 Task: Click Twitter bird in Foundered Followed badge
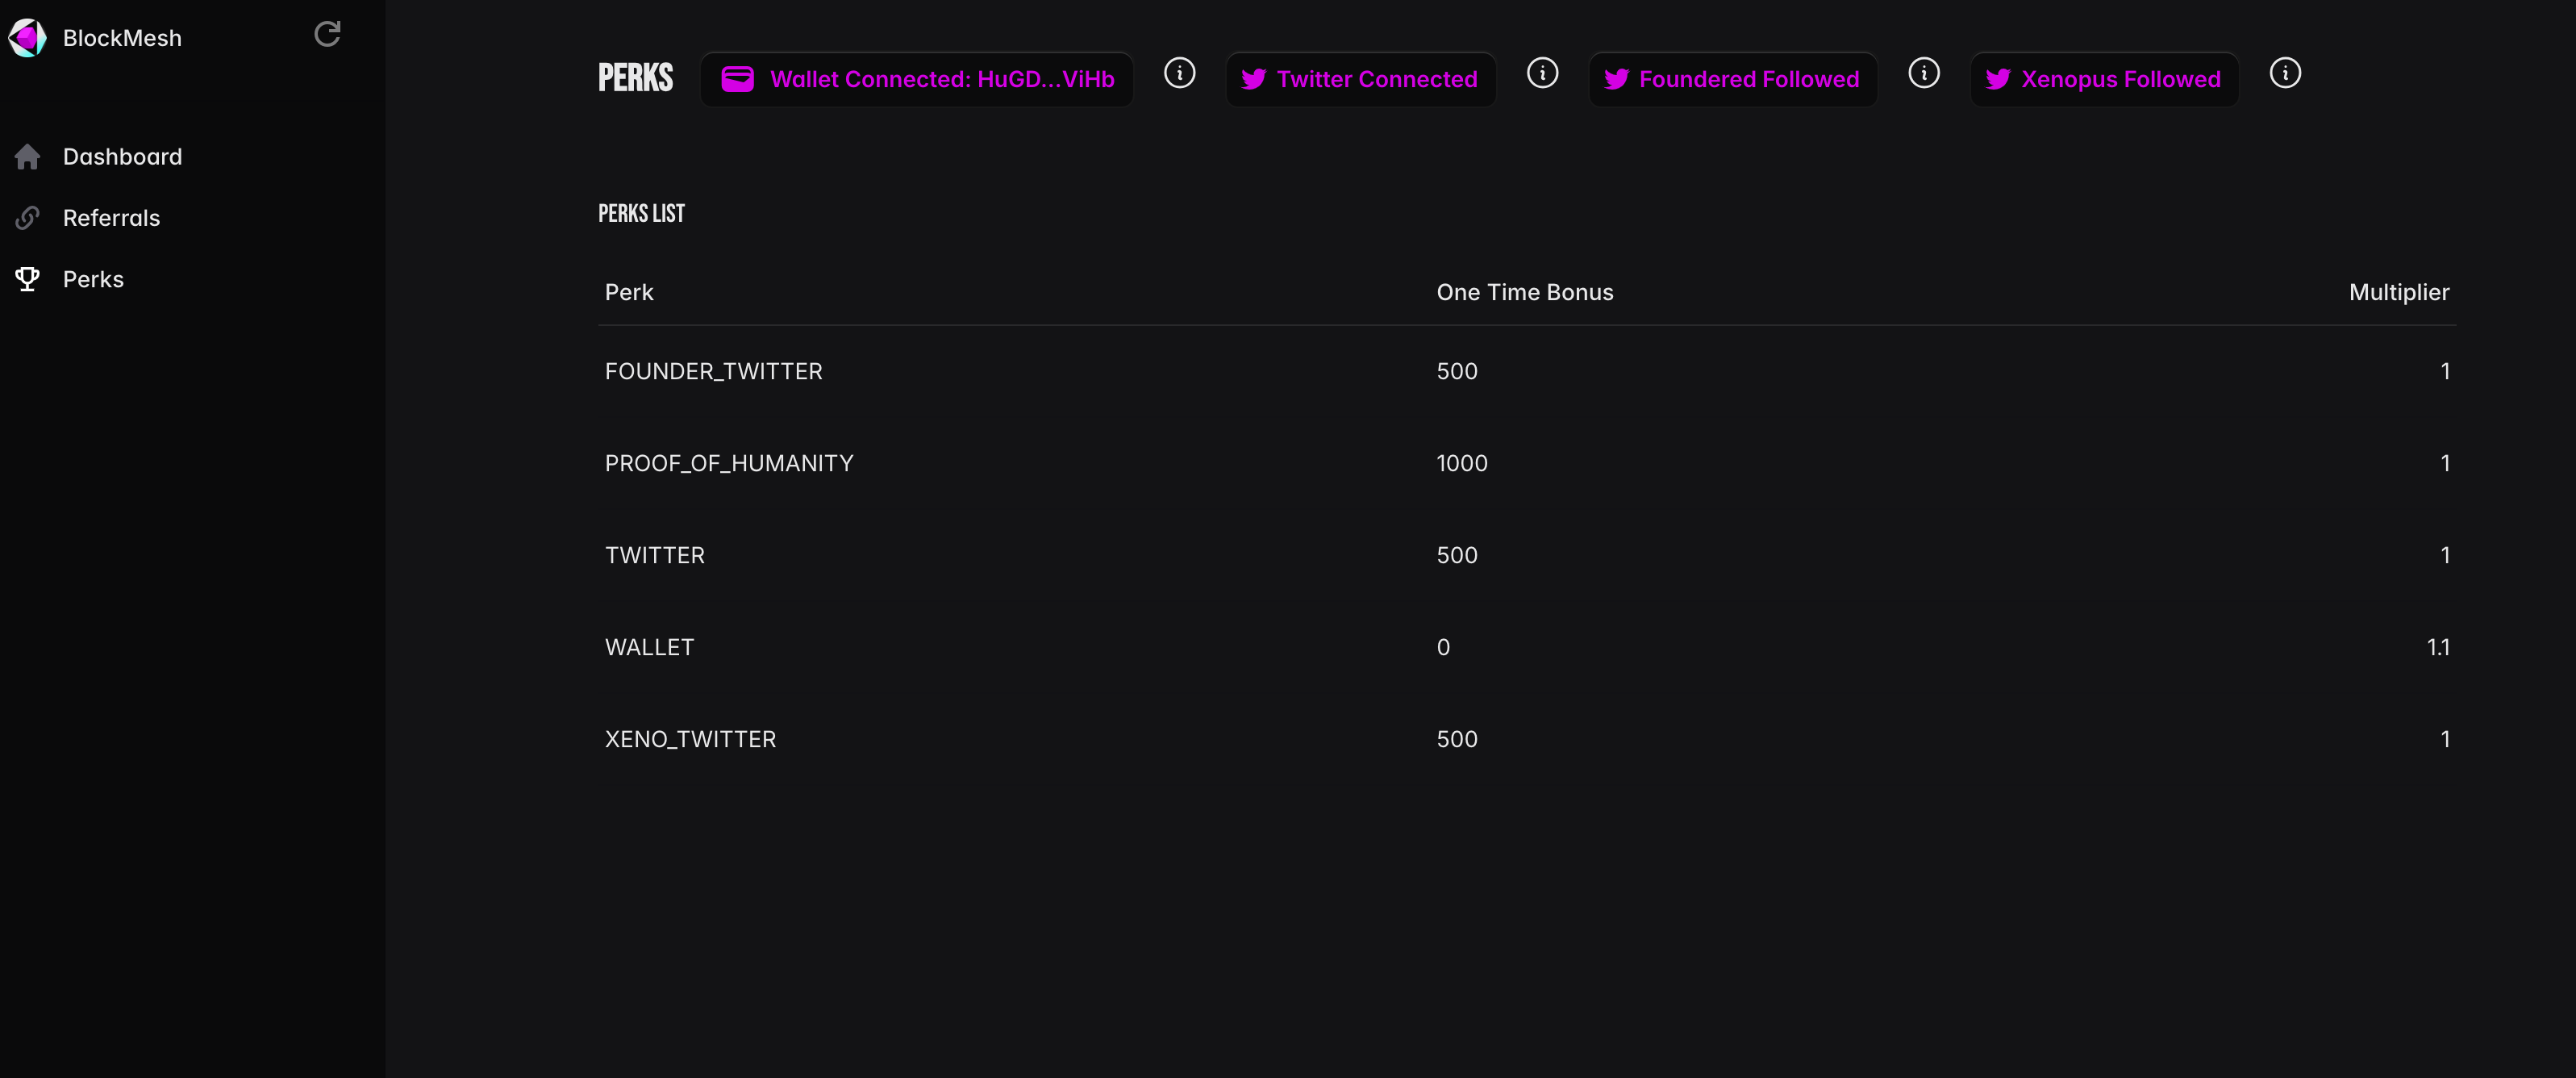[1616, 79]
